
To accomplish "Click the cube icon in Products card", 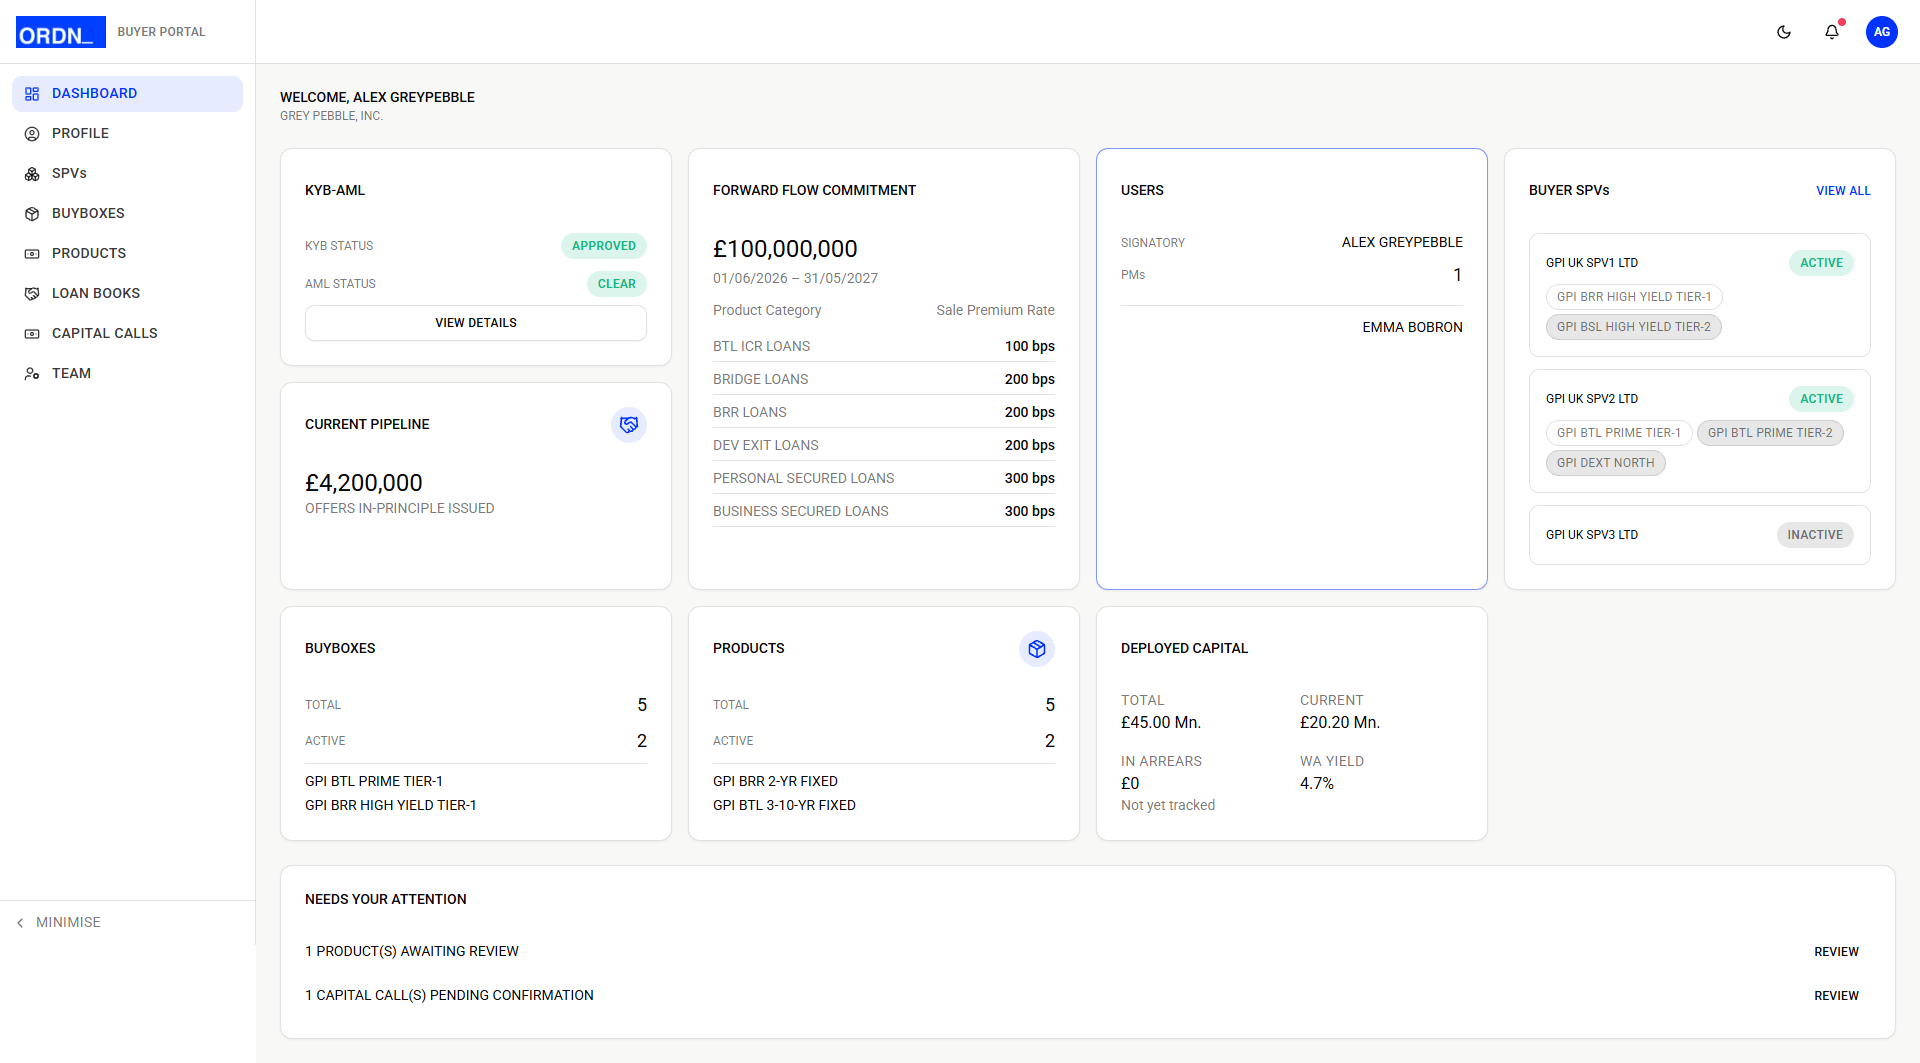I will (x=1037, y=649).
